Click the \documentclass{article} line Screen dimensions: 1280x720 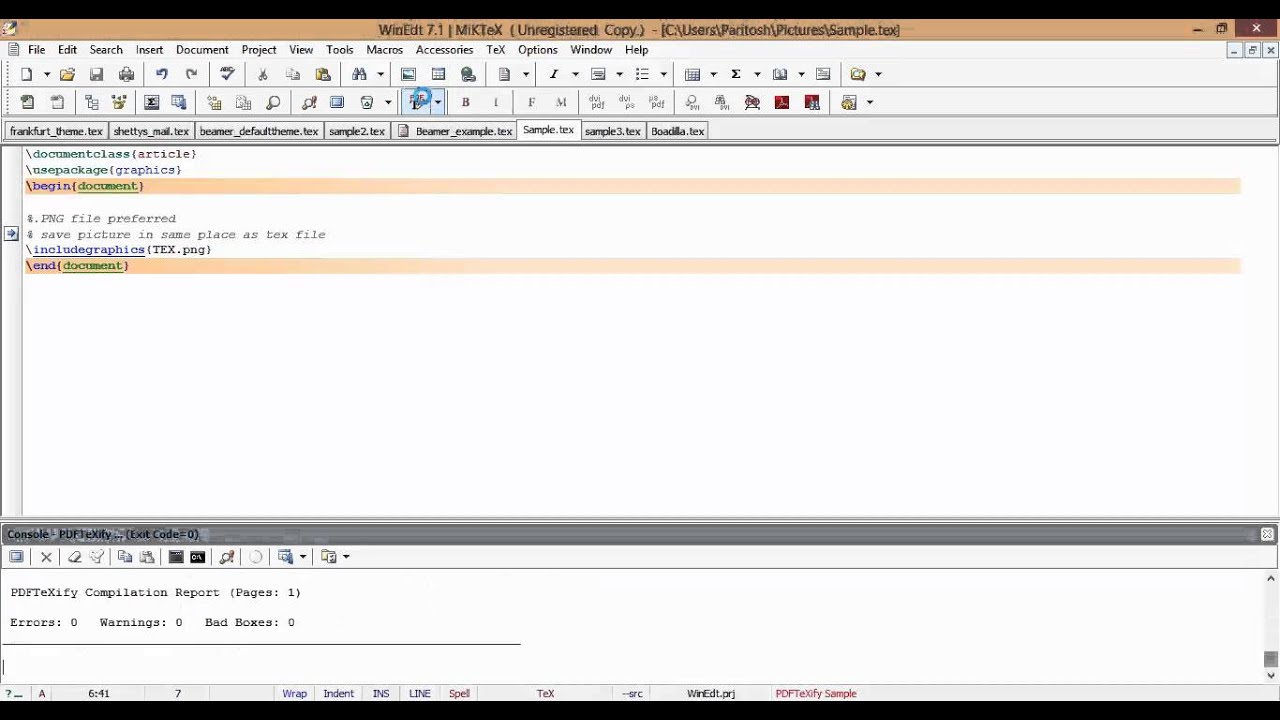(x=111, y=154)
